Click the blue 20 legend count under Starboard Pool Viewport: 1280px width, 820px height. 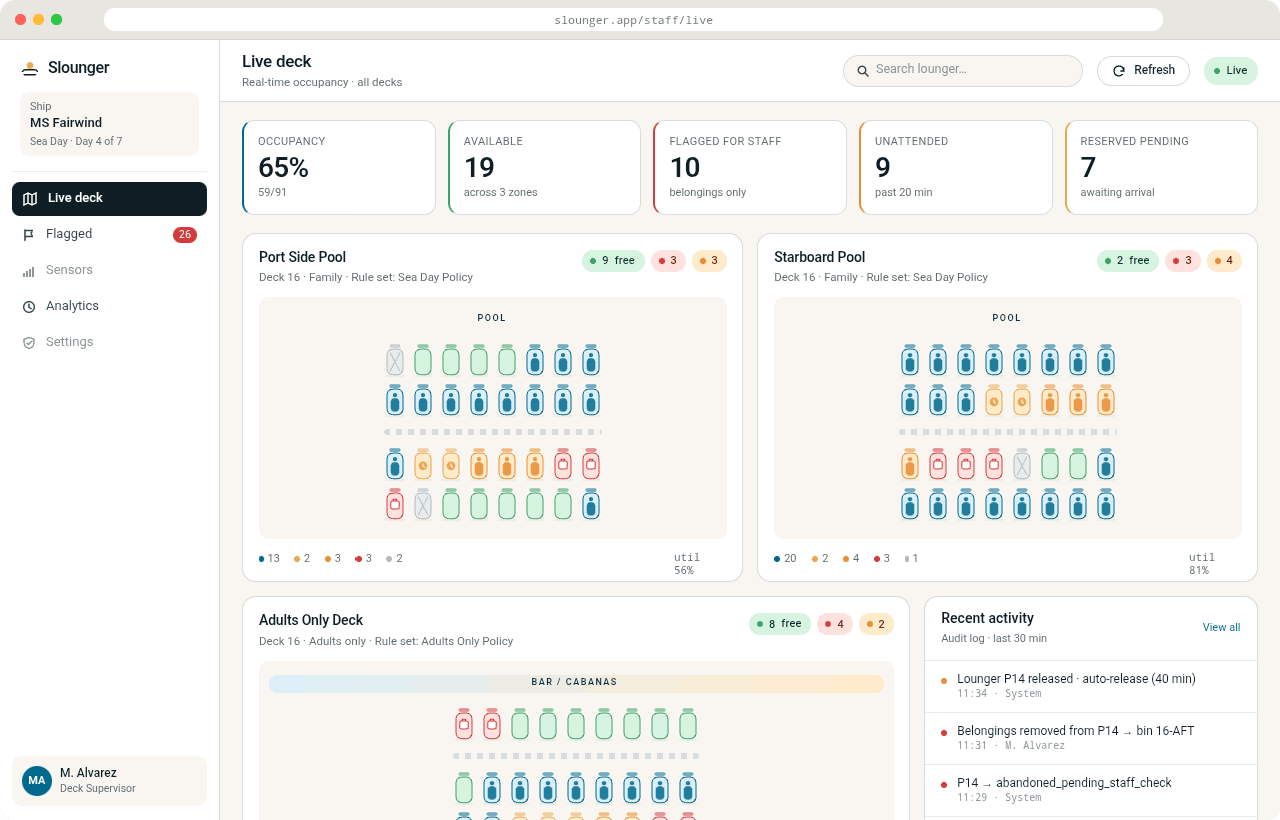point(785,558)
